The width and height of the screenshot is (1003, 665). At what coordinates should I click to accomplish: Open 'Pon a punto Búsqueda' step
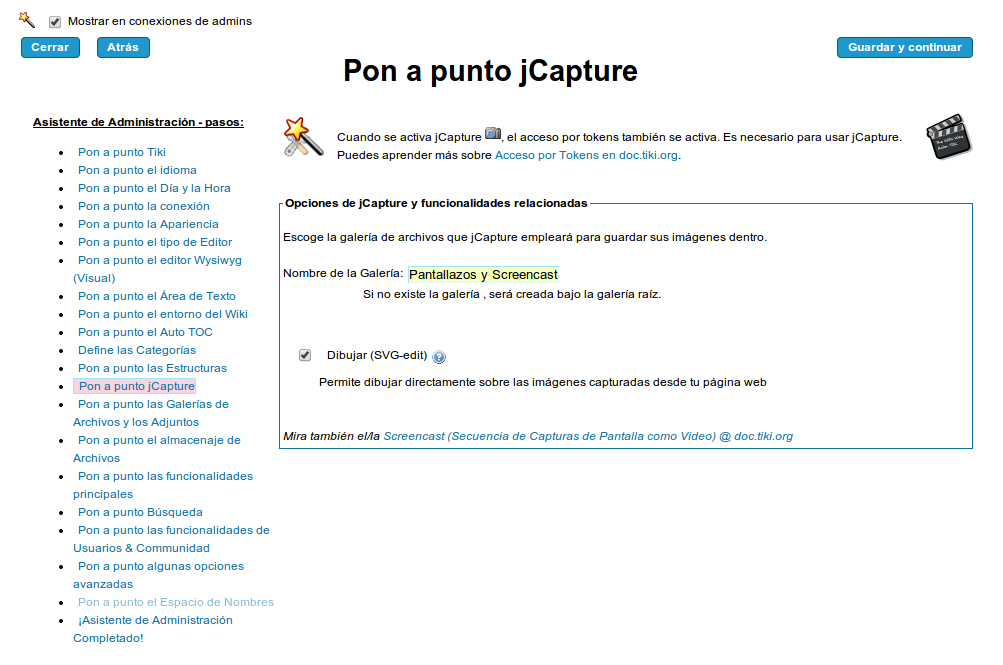[140, 512]
